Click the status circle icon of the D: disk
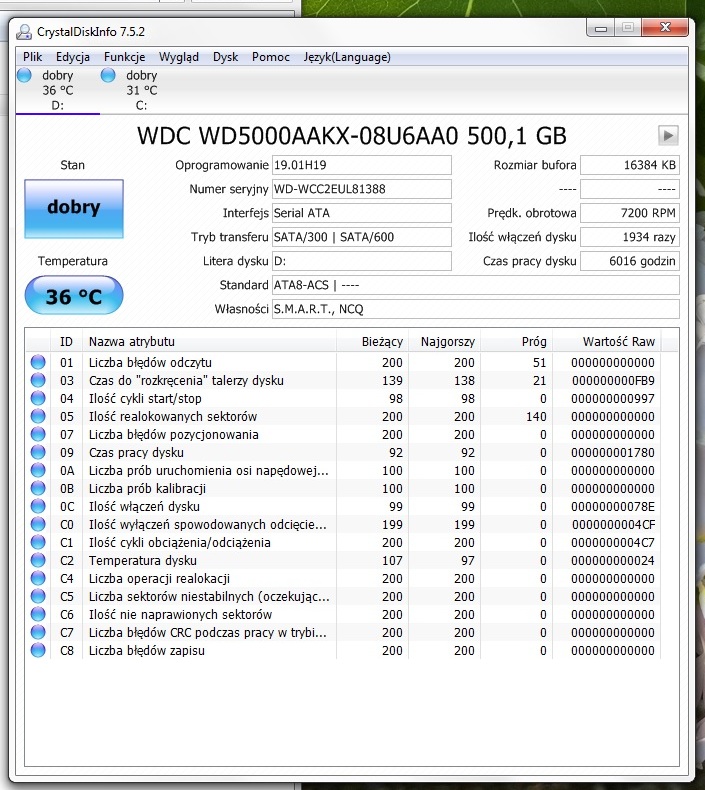Screen dimensions: 705x790 (x=24, y=75)
